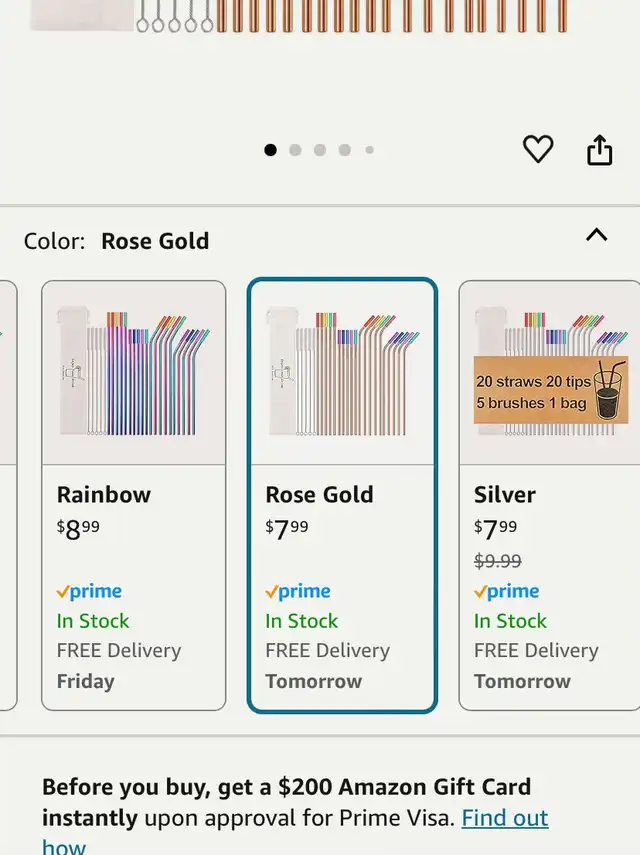
Task: Collapse the Color section chevron
Action: coord(596,236)
